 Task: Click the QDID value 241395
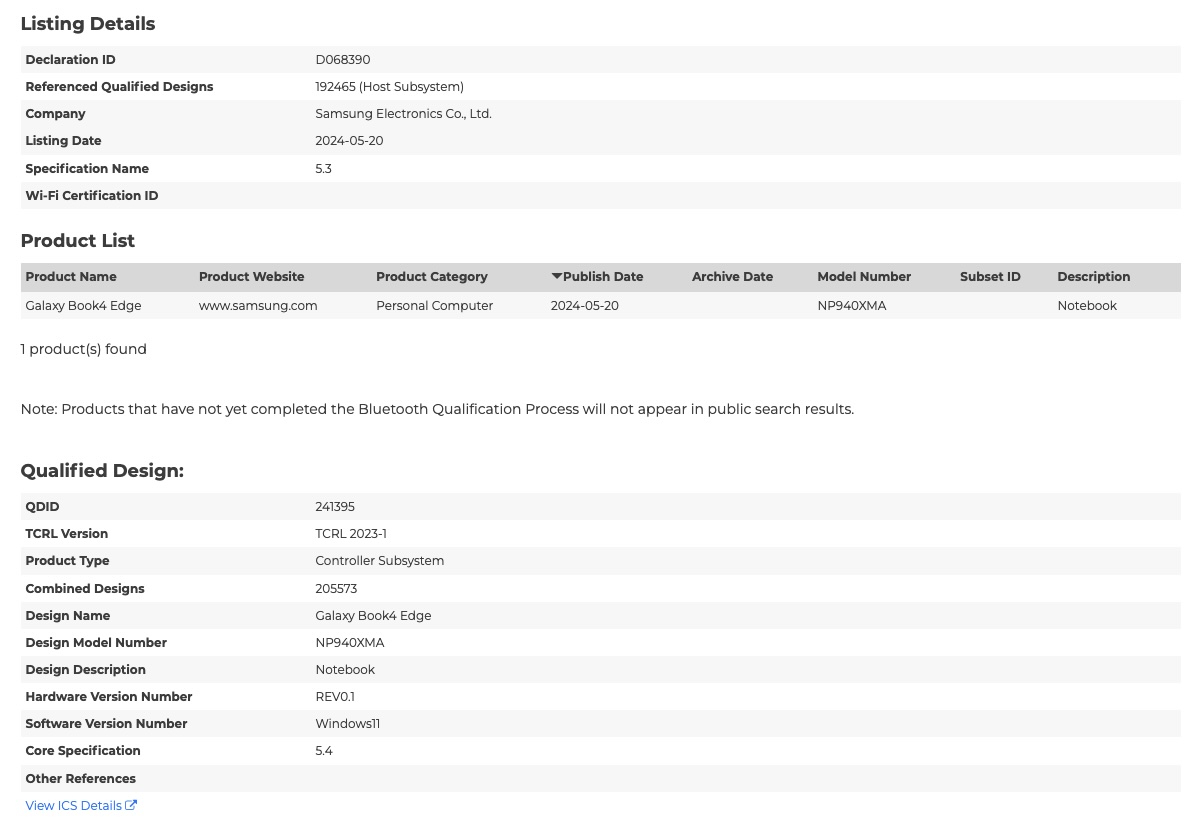point(335,507)
